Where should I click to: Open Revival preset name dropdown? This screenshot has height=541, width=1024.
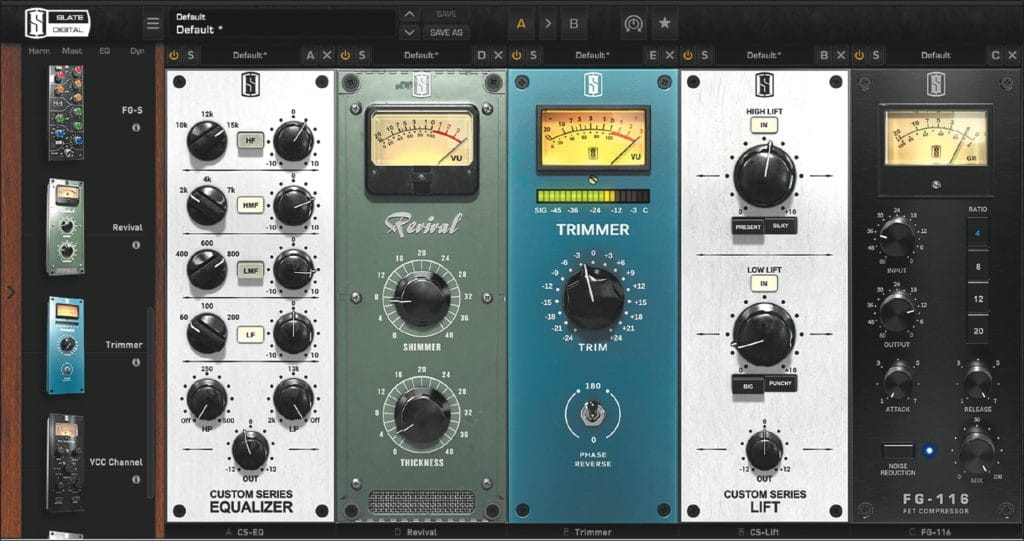click(421, 56)
